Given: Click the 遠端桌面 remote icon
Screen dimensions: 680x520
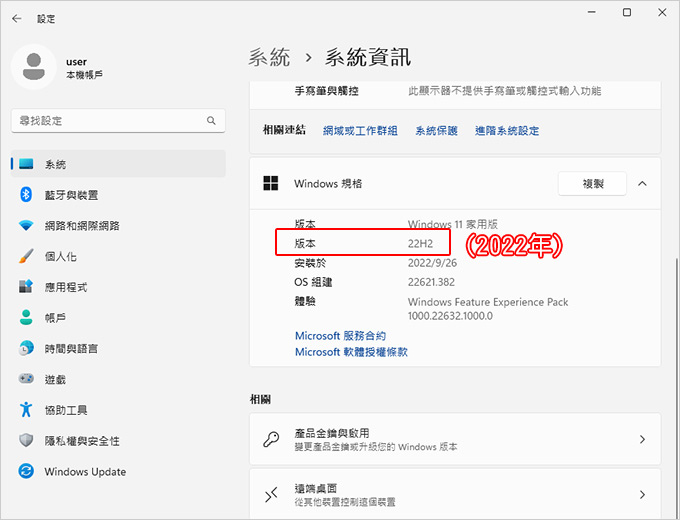Looking at the screenshot, I should coord(271,494).
